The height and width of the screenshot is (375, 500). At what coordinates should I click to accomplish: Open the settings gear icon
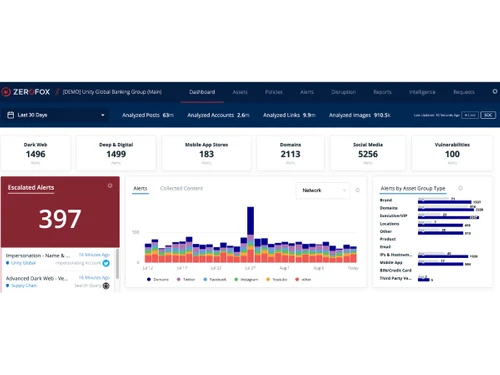495,91
